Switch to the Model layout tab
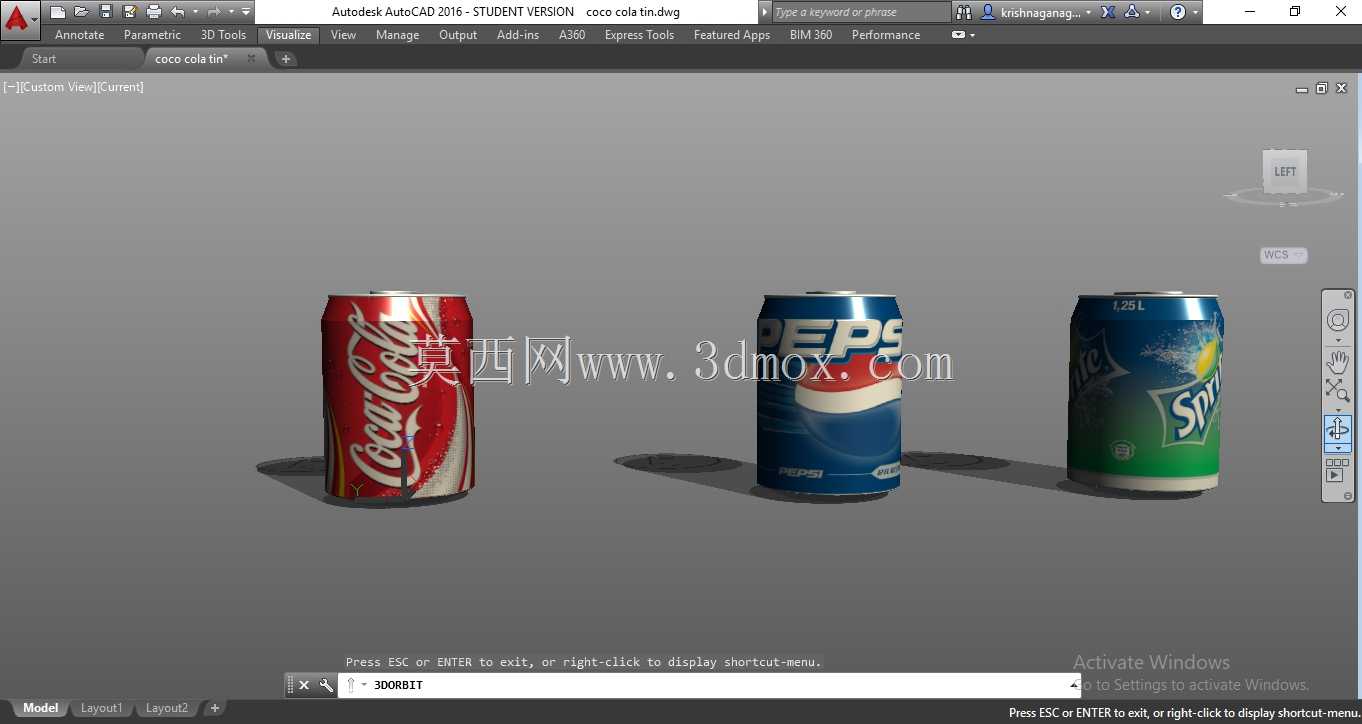The width and height of the screenshot is (1362, 724). point(40,708)
